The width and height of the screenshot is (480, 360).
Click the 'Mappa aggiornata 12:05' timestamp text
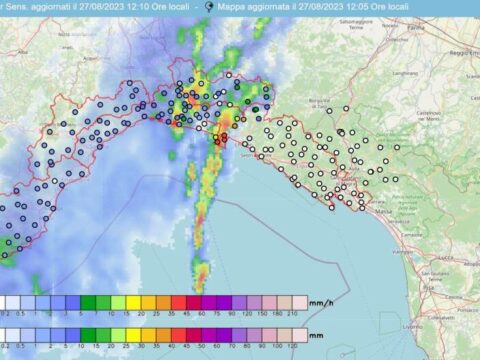tap(313, 7)
